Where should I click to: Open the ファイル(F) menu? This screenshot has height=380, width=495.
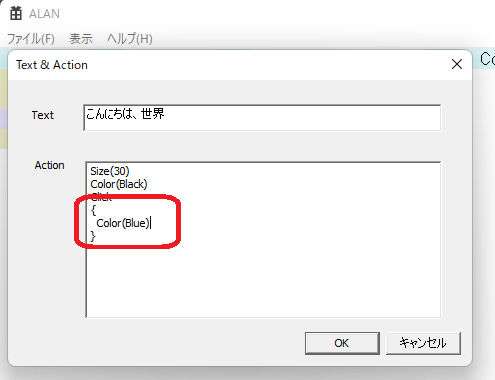pyautogui.click(x=31, y=39)
